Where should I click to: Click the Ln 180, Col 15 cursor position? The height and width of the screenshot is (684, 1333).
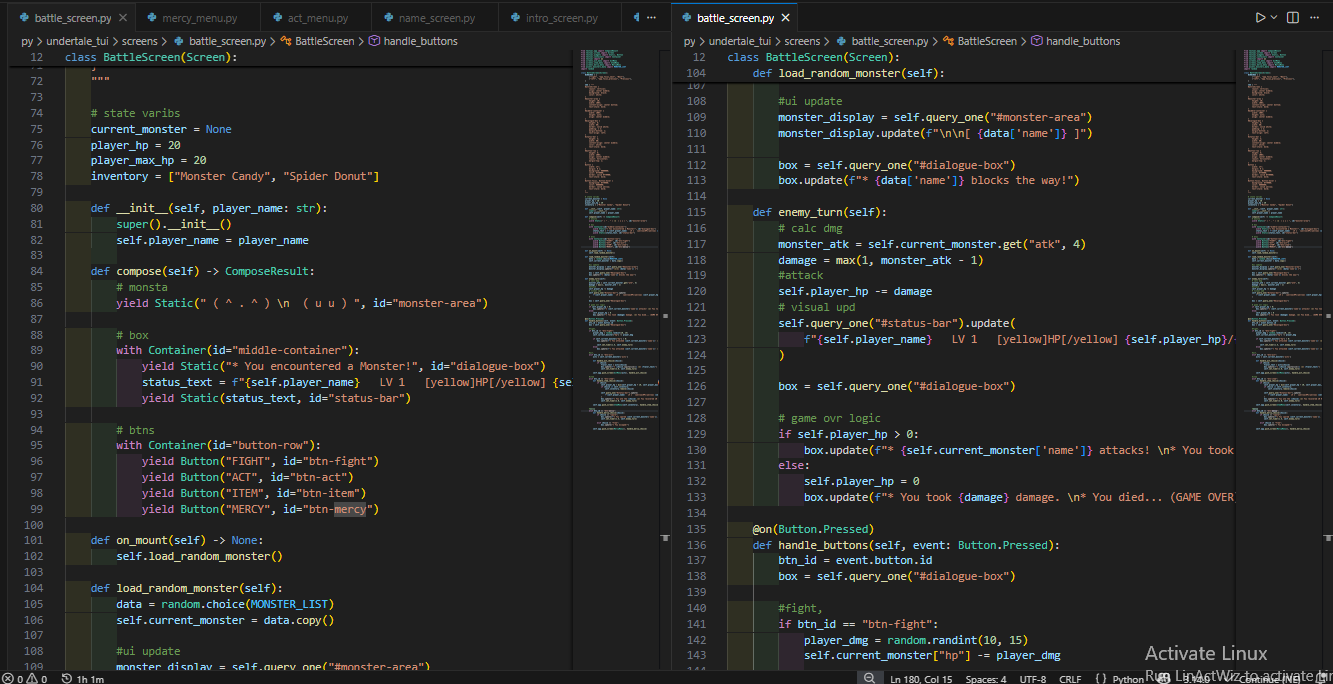coord(920,679)
